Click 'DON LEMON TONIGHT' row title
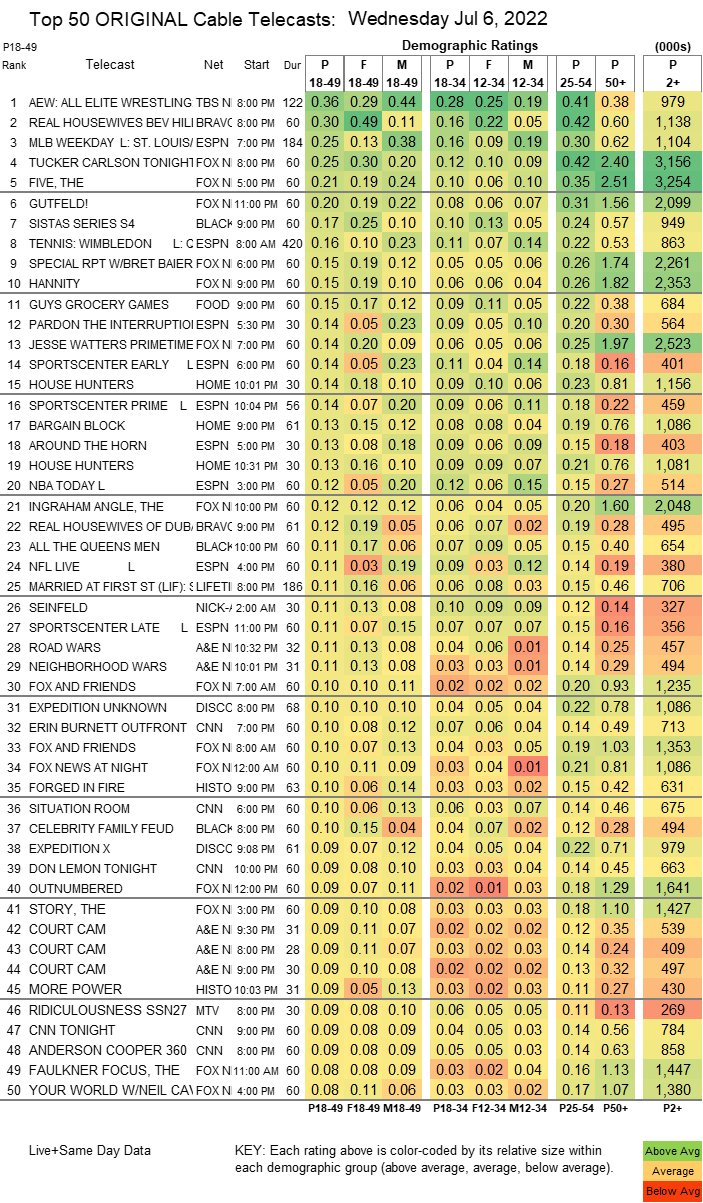Image resolution: width=703 pixels, height=1203 pixels. pos(95,867)
